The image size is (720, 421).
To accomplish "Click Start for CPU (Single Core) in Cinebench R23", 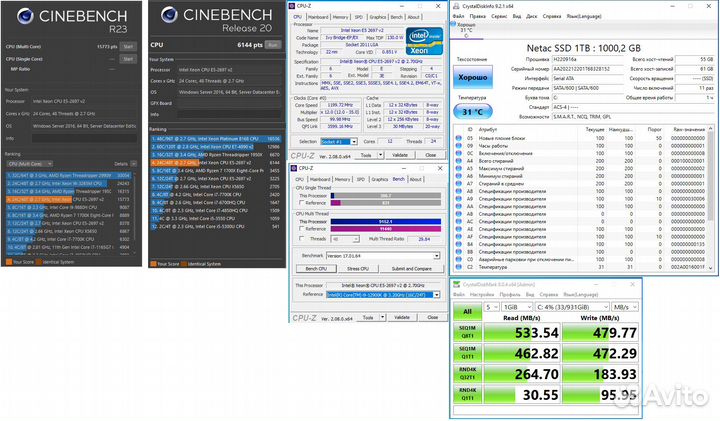I will click(128, 59).
